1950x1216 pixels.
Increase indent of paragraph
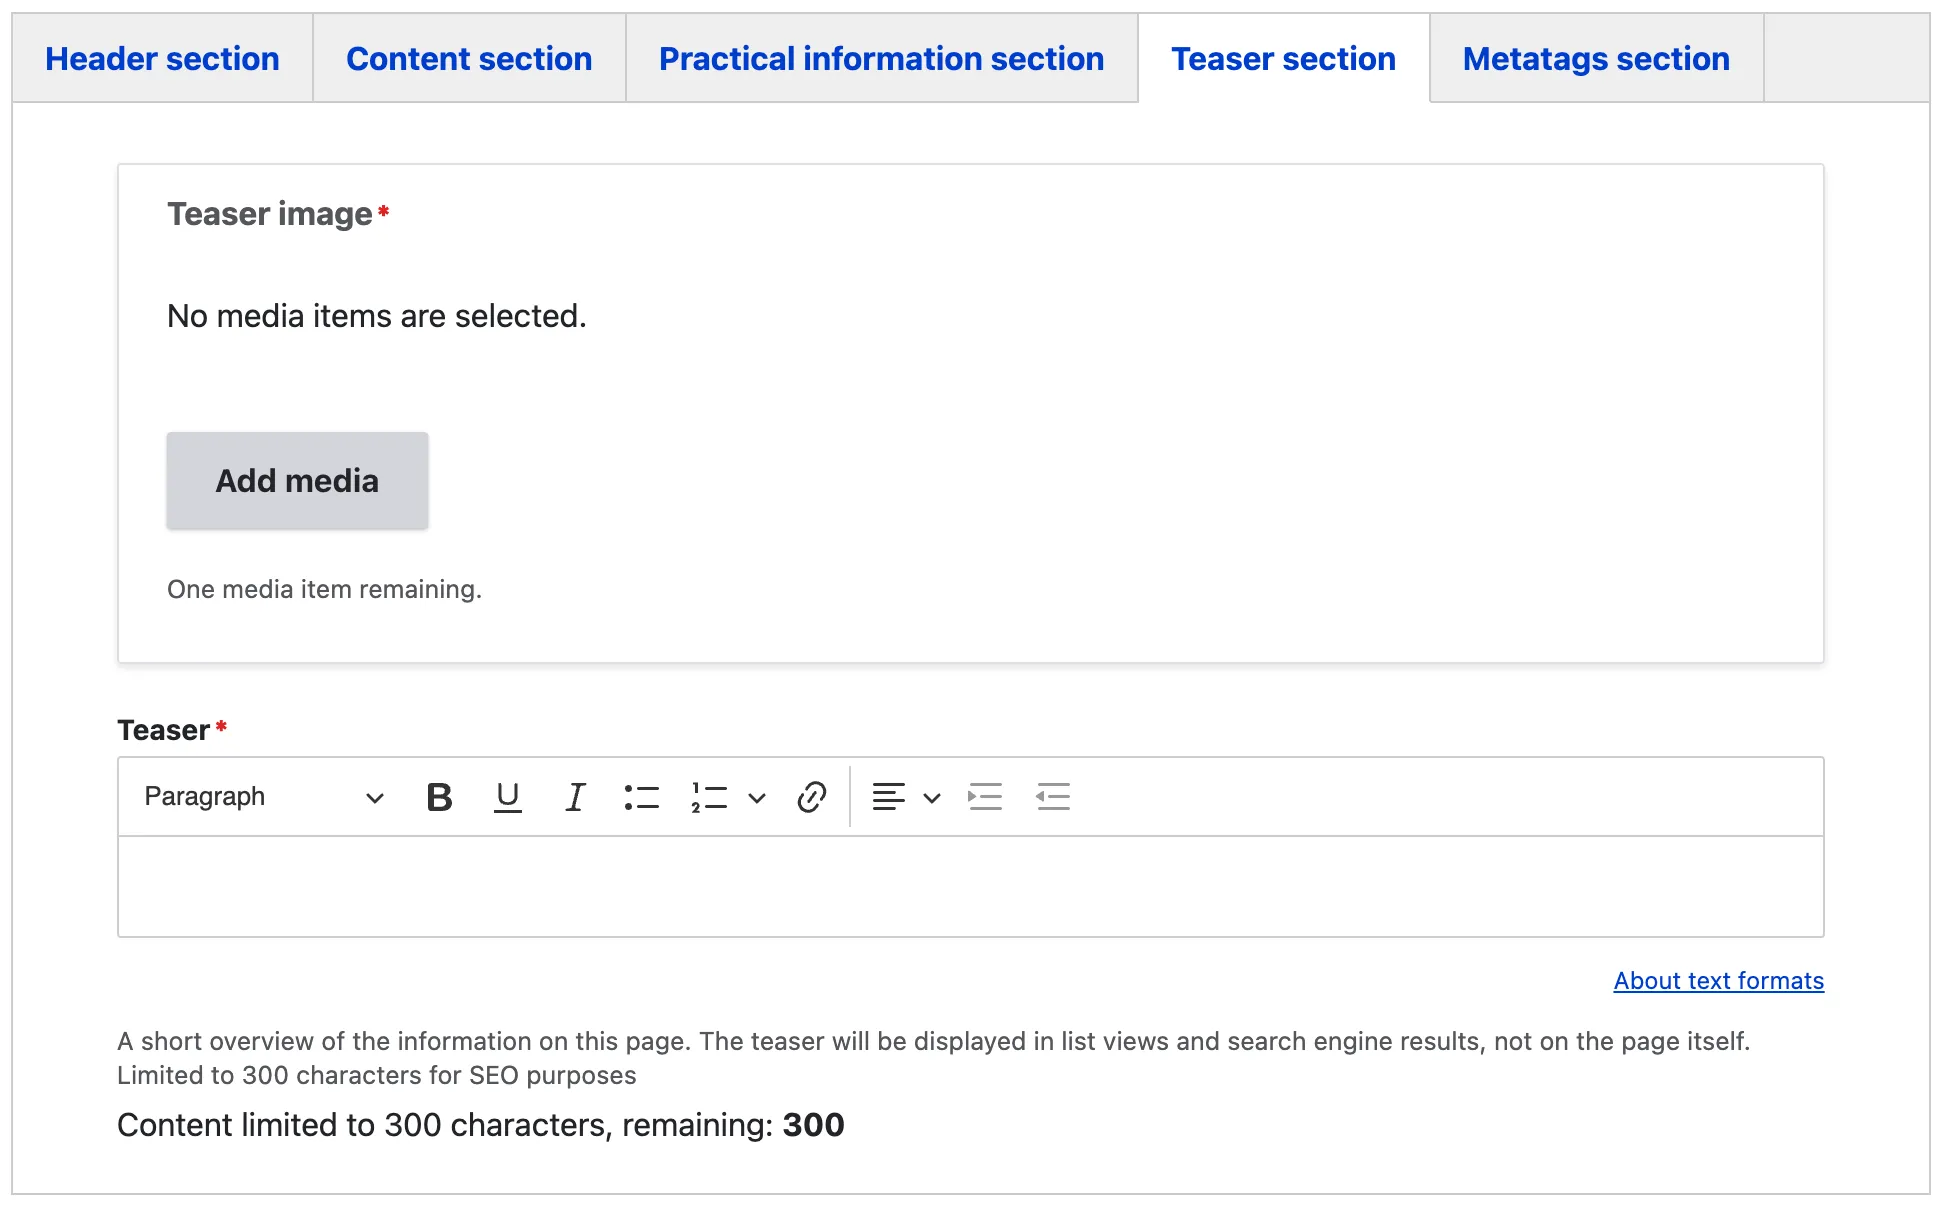click(x=985, y=797)
